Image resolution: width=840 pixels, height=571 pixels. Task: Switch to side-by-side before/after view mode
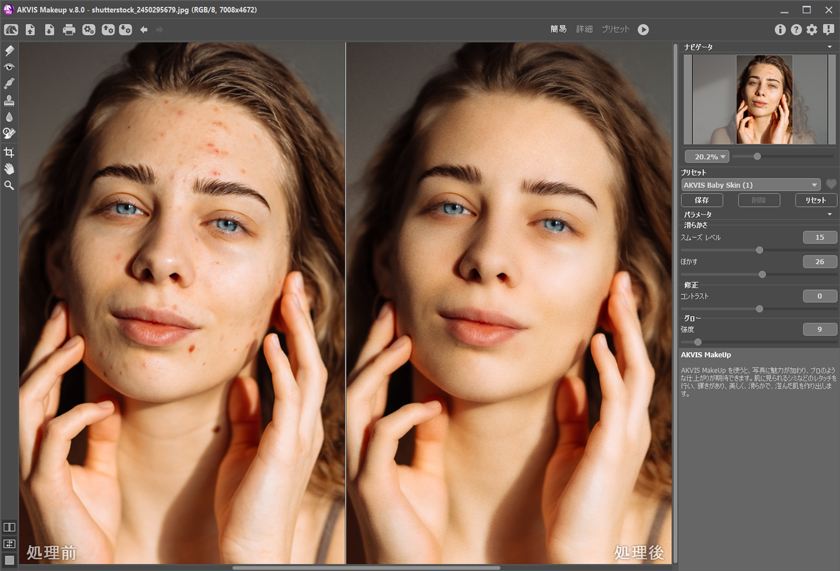coord(9,527)
